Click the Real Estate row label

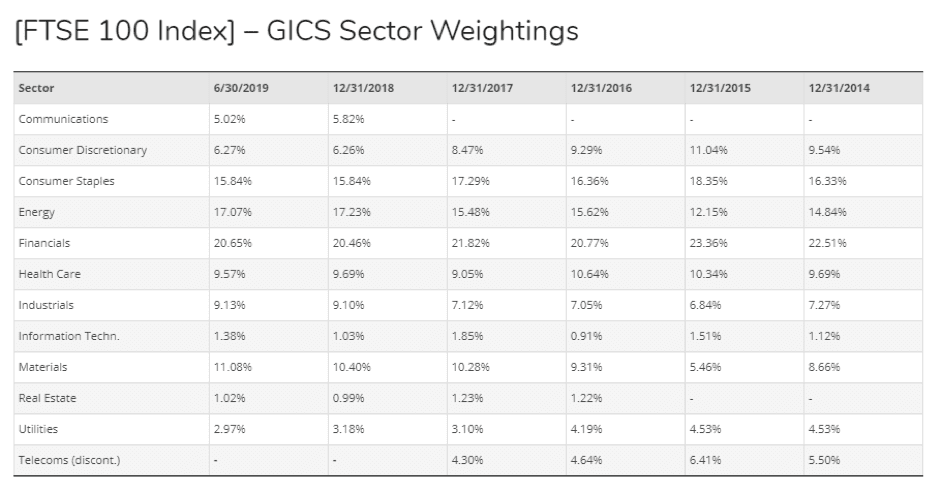coord(47,398)
